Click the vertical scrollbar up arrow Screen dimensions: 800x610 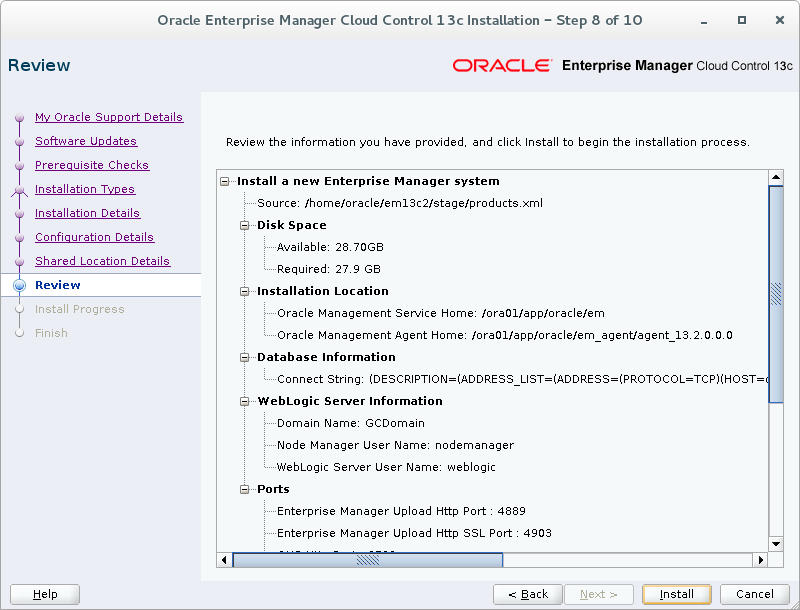point(776,177)
